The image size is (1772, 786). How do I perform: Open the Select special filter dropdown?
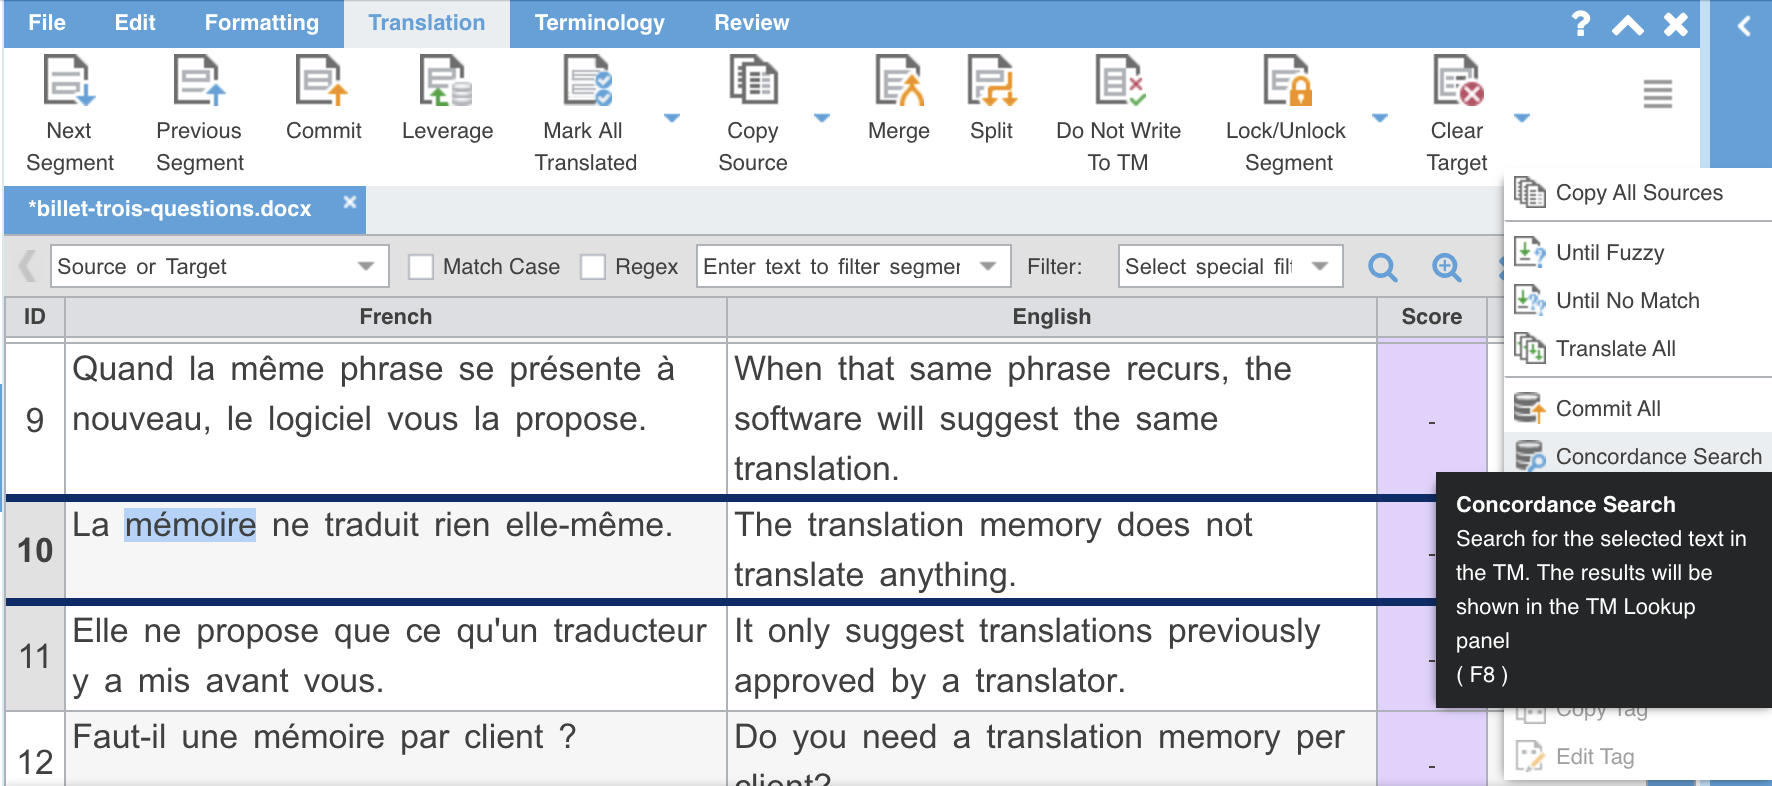(x=1230, y=266)
